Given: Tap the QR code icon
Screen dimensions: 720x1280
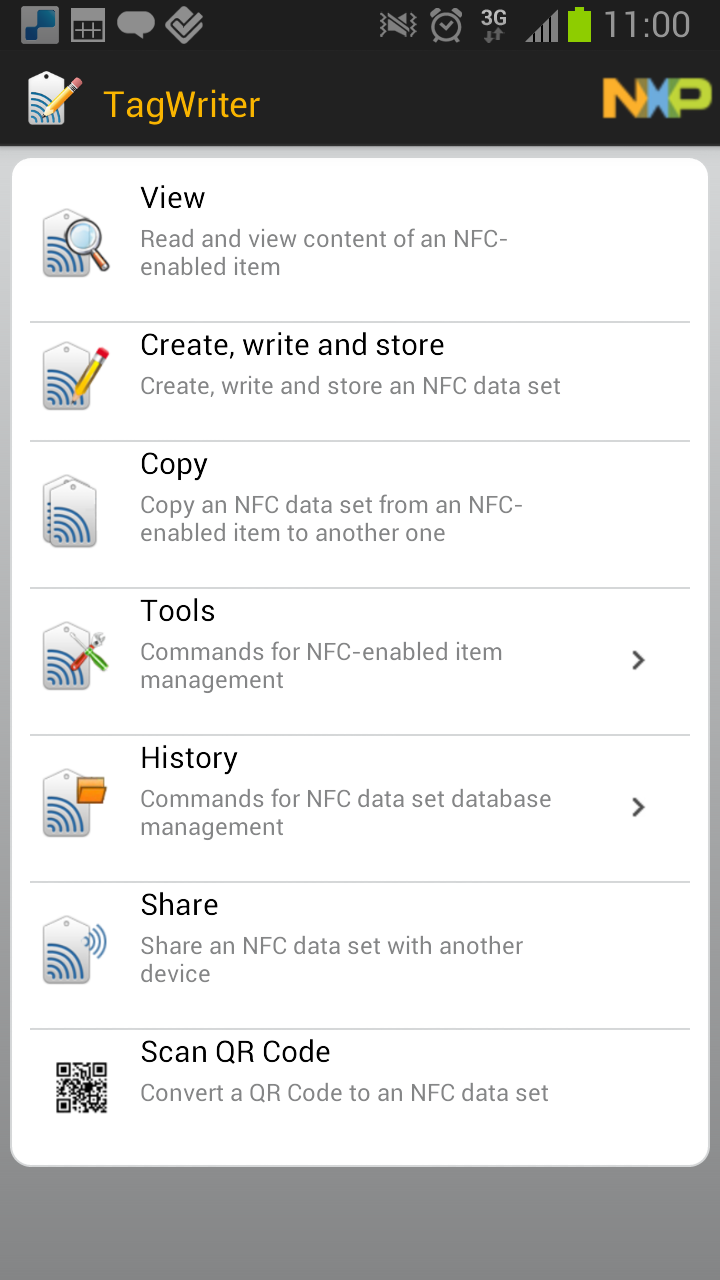Looking at the screenshot, I should click(81, 1087).
